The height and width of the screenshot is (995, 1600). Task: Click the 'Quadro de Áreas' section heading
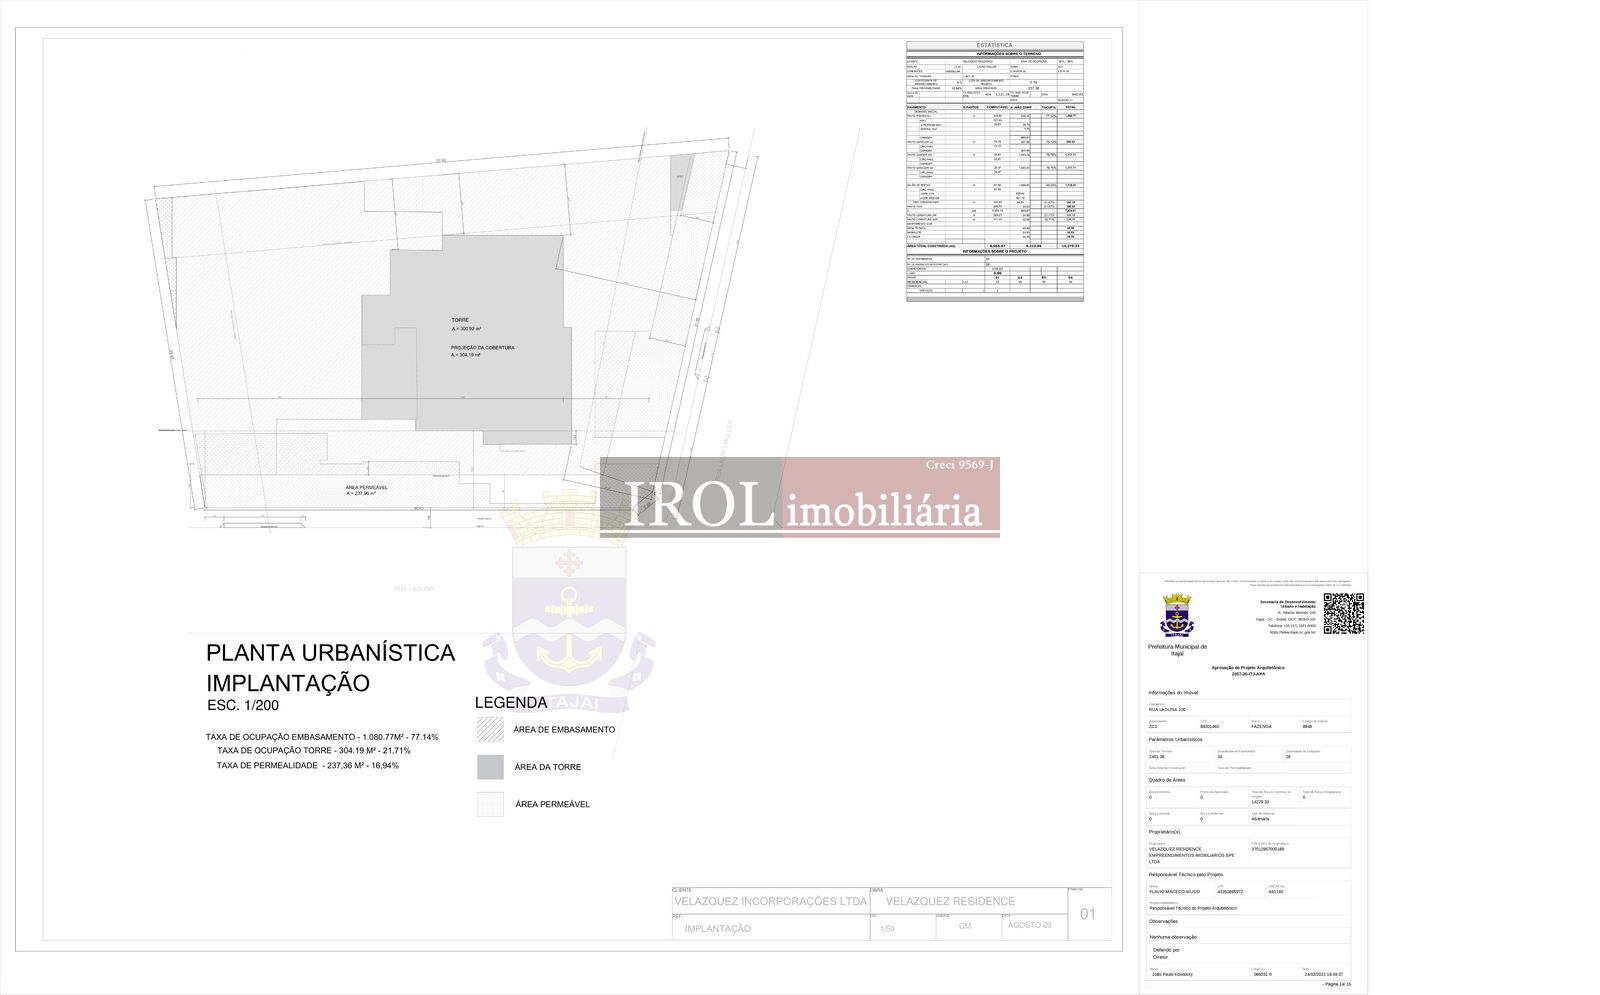(x=1167, y=780)
